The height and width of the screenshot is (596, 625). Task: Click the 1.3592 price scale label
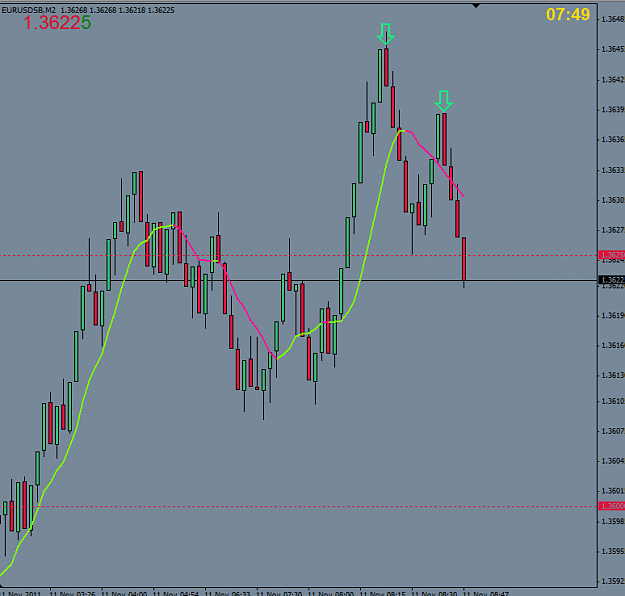tap(613, 581)
